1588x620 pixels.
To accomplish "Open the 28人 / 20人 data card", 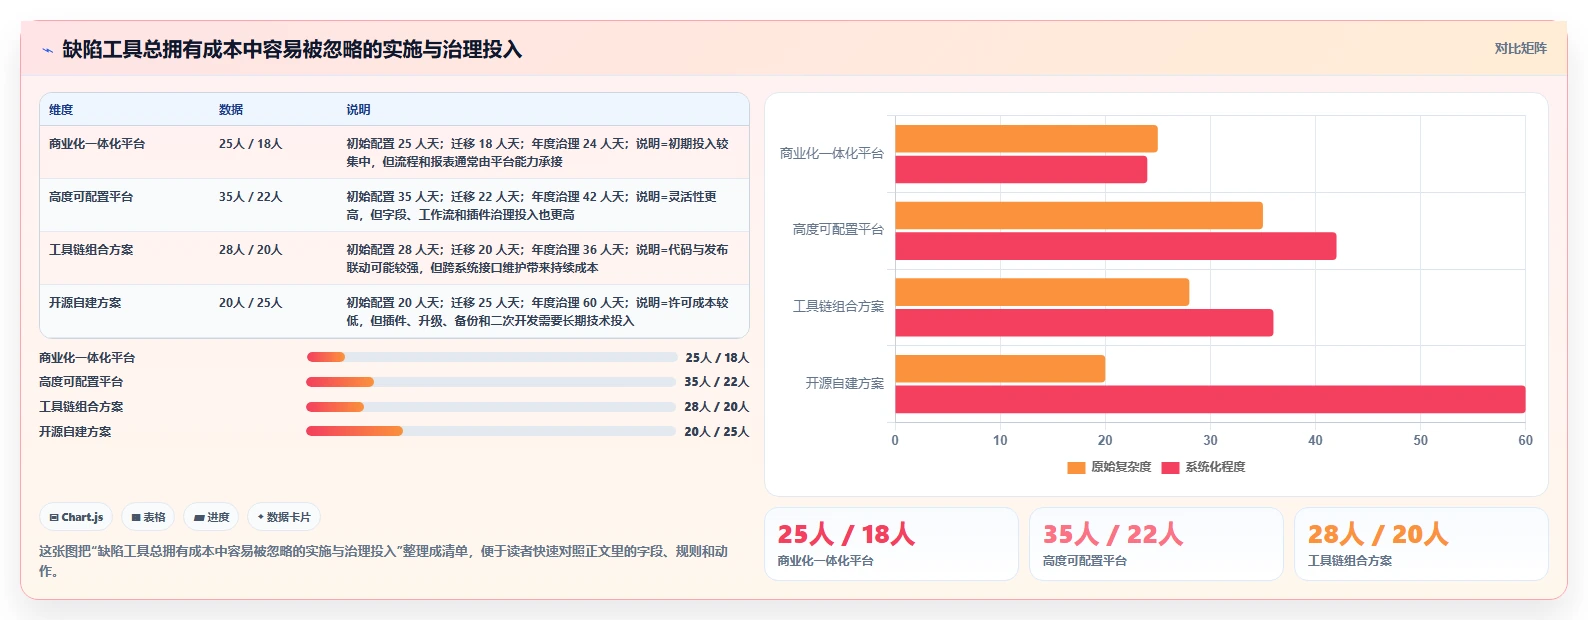I will 1421,544.
